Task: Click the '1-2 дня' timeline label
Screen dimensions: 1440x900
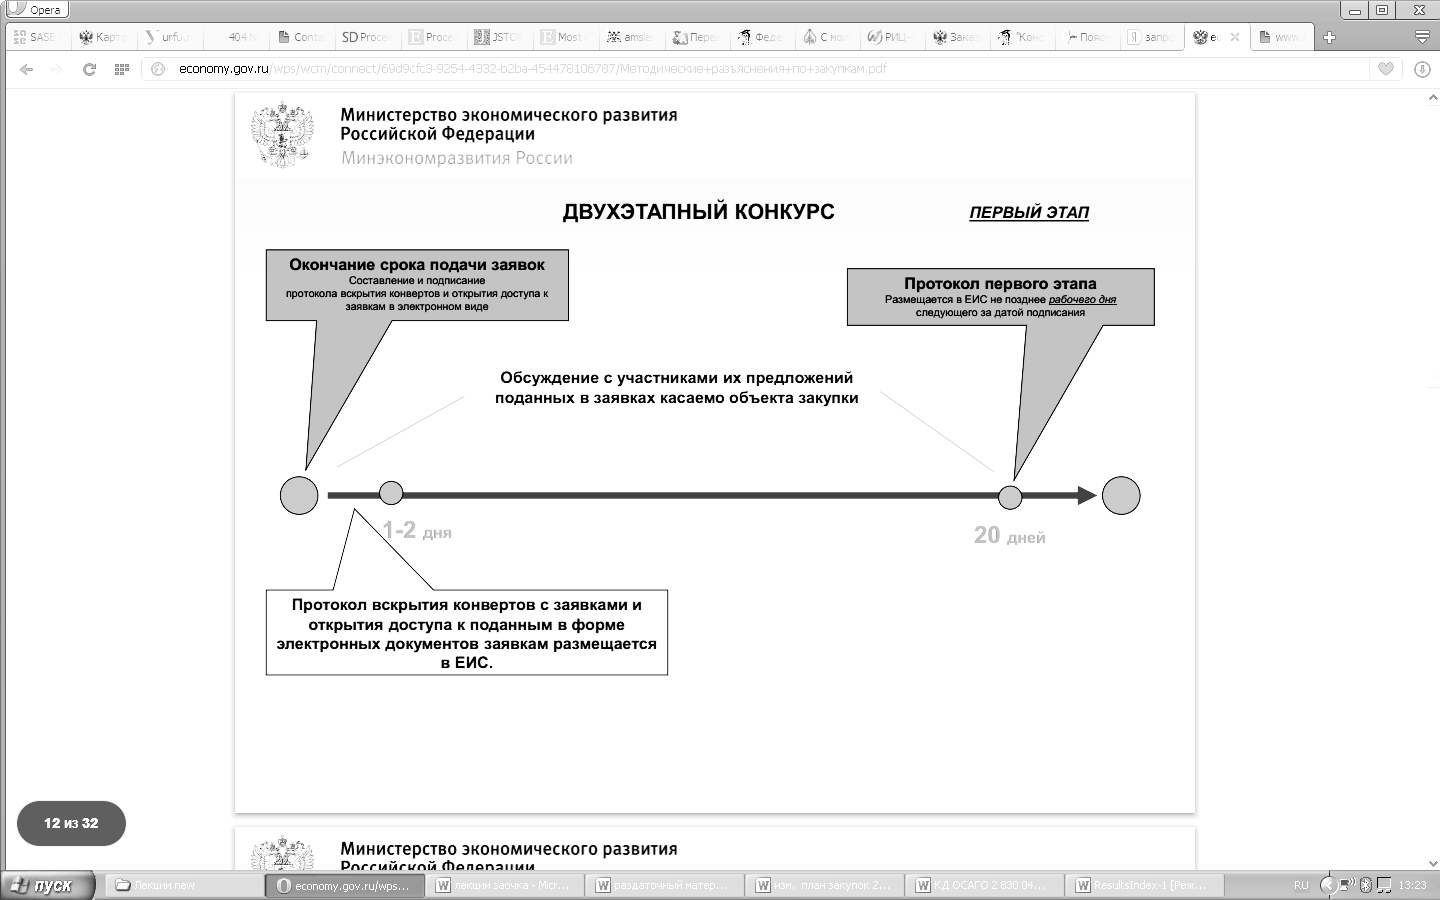Action: (417, 530)
